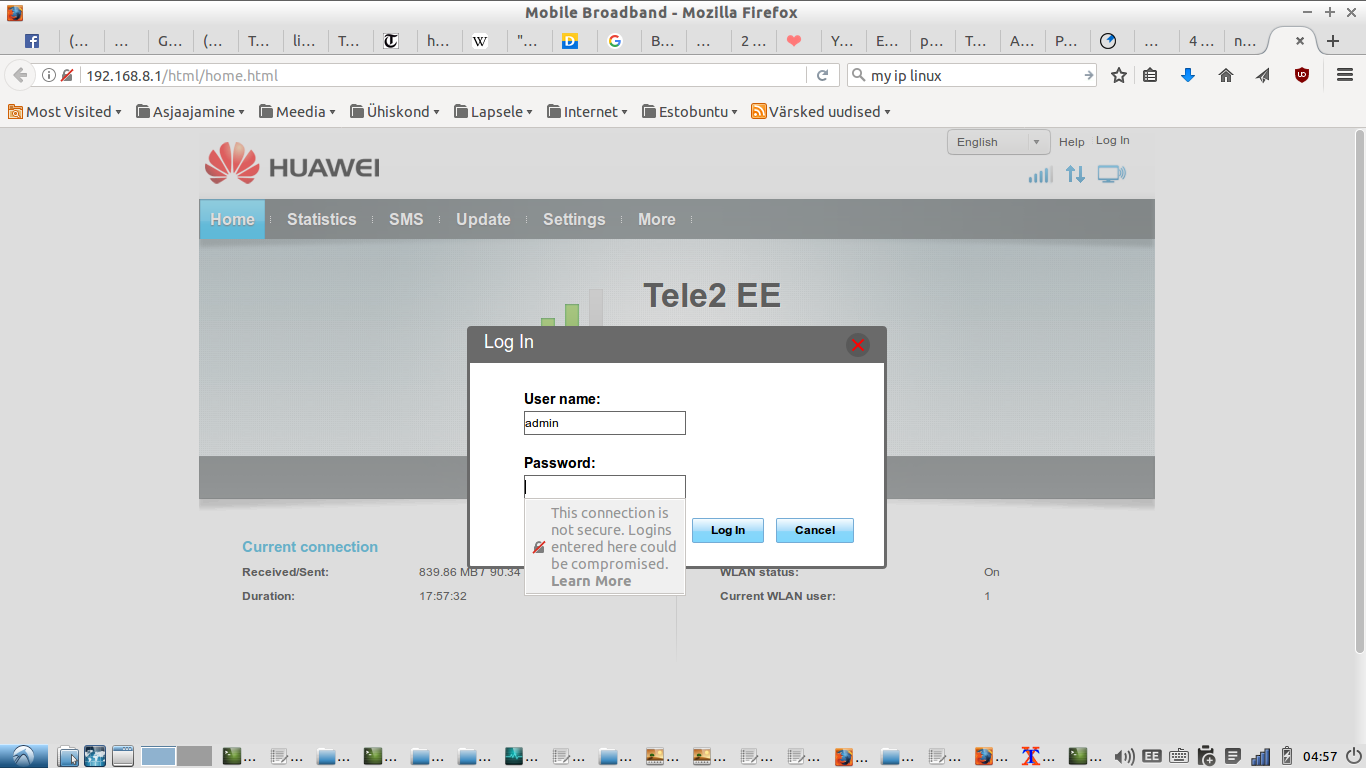Expand the Internet bookmarks folder
This screenshot has height=768, width=1366.
587,112
